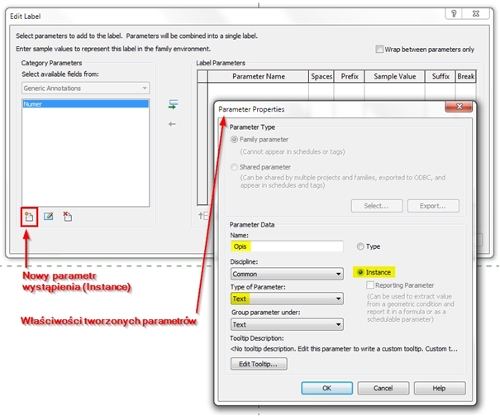Image resolution: width=500 pixels, height=416 pixels.
Task: Select the Instance radio button
Action: pyautogui.click(x=360, y=272)
